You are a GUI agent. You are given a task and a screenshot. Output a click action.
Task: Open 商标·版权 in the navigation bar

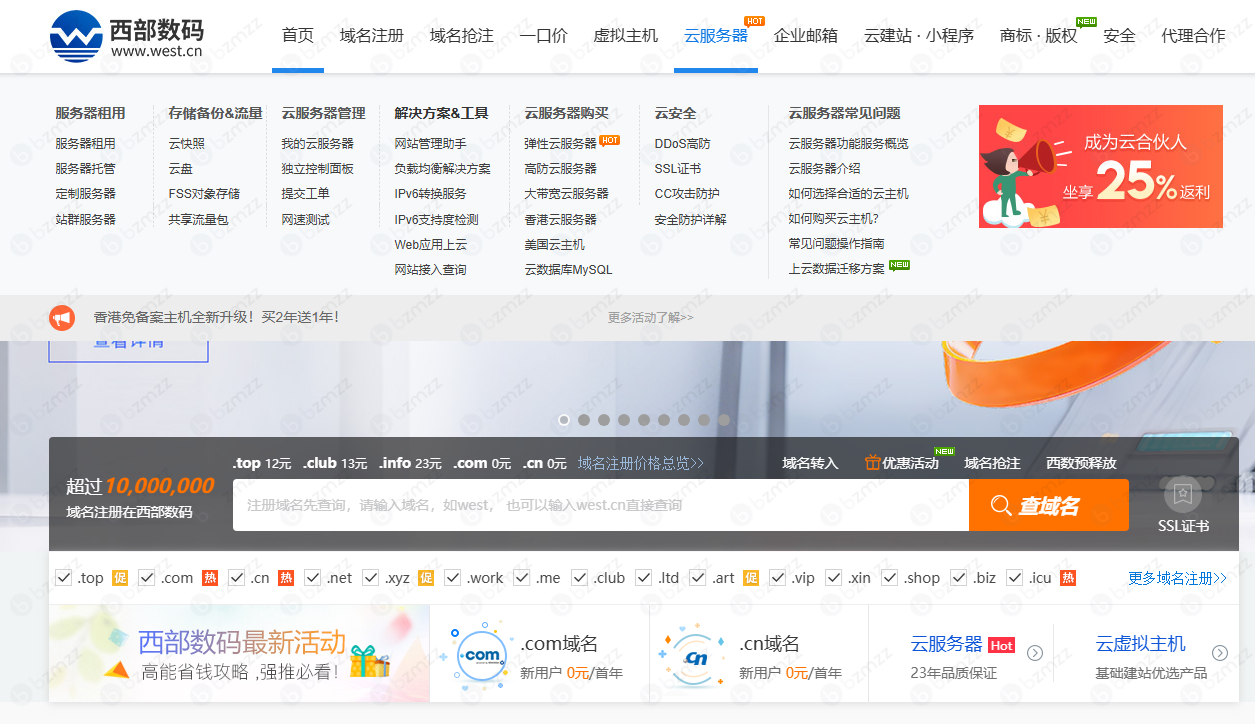coord(1039,36)
